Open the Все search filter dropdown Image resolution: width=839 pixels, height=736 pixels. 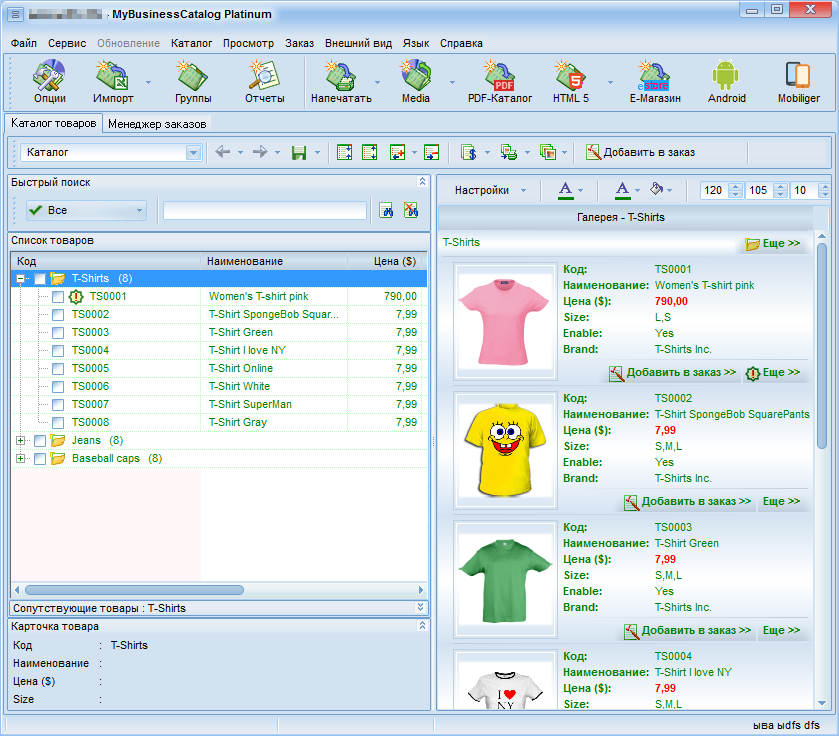tap(86, 210)
